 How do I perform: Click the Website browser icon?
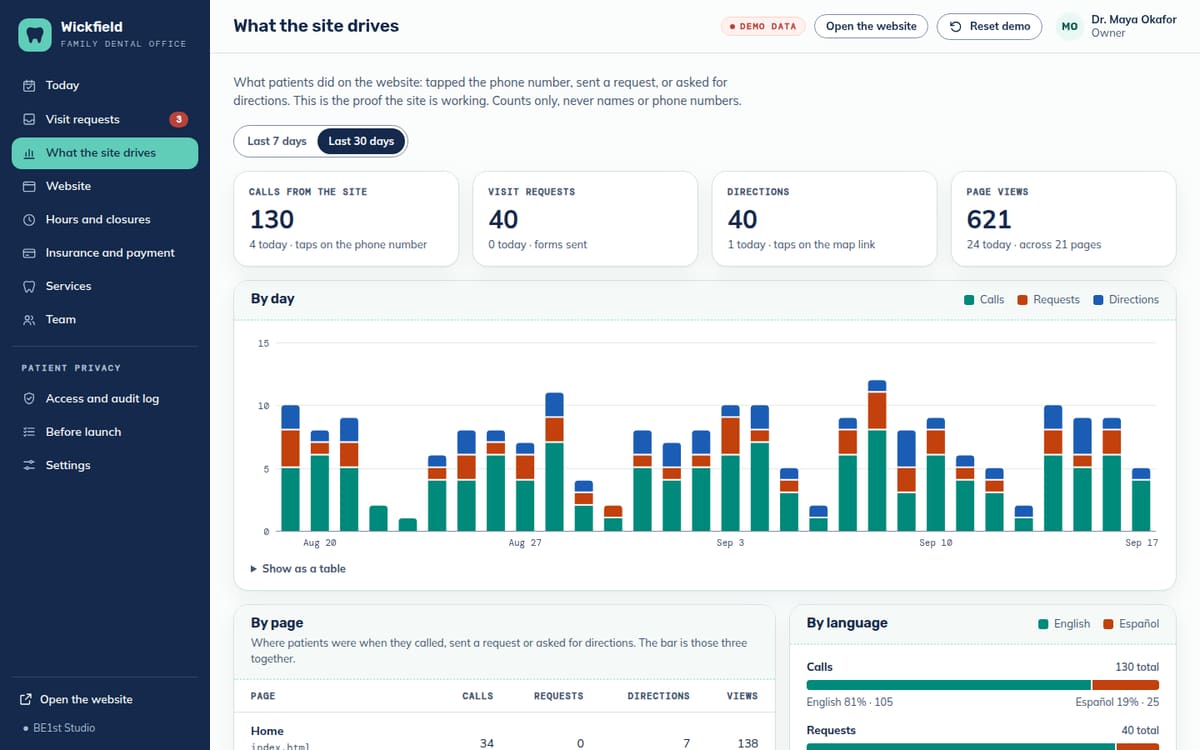29,186
